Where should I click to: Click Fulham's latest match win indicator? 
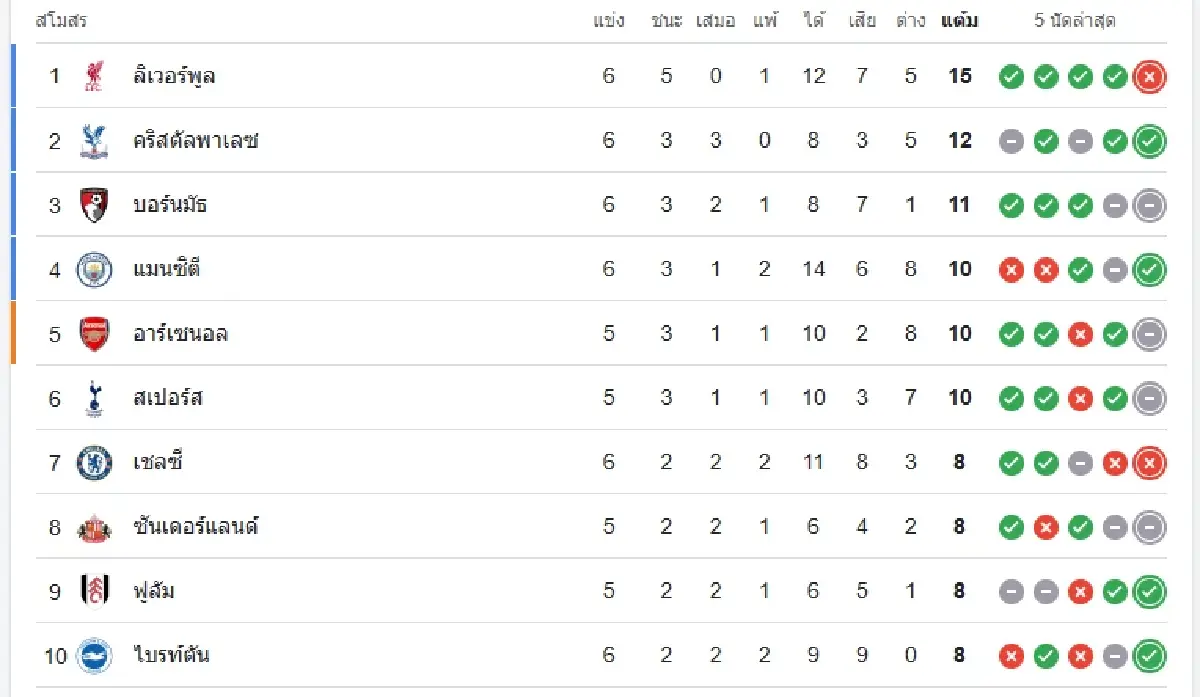point(1150,591)
